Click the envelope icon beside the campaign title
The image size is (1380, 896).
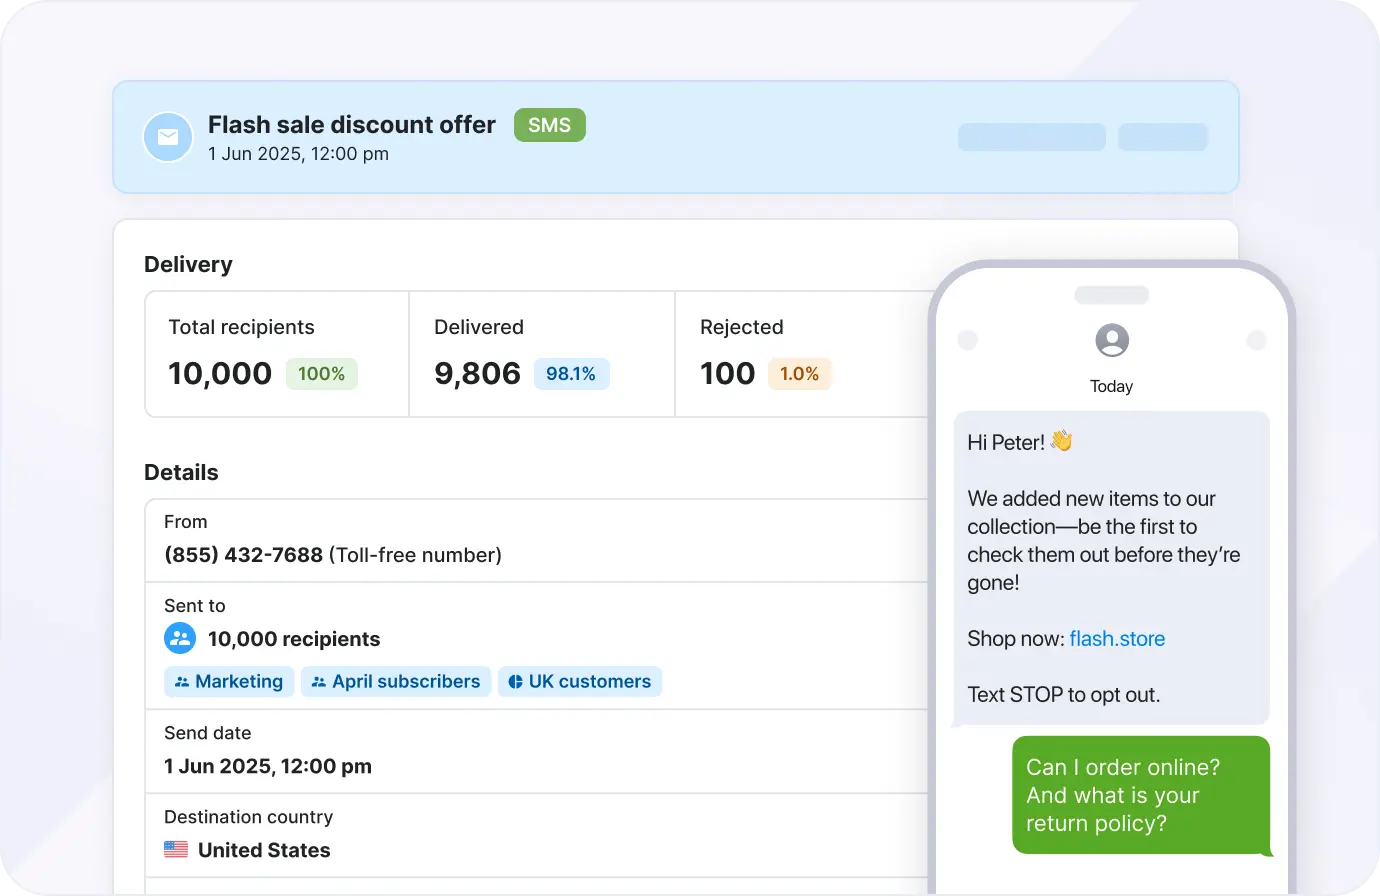[168, 137]
